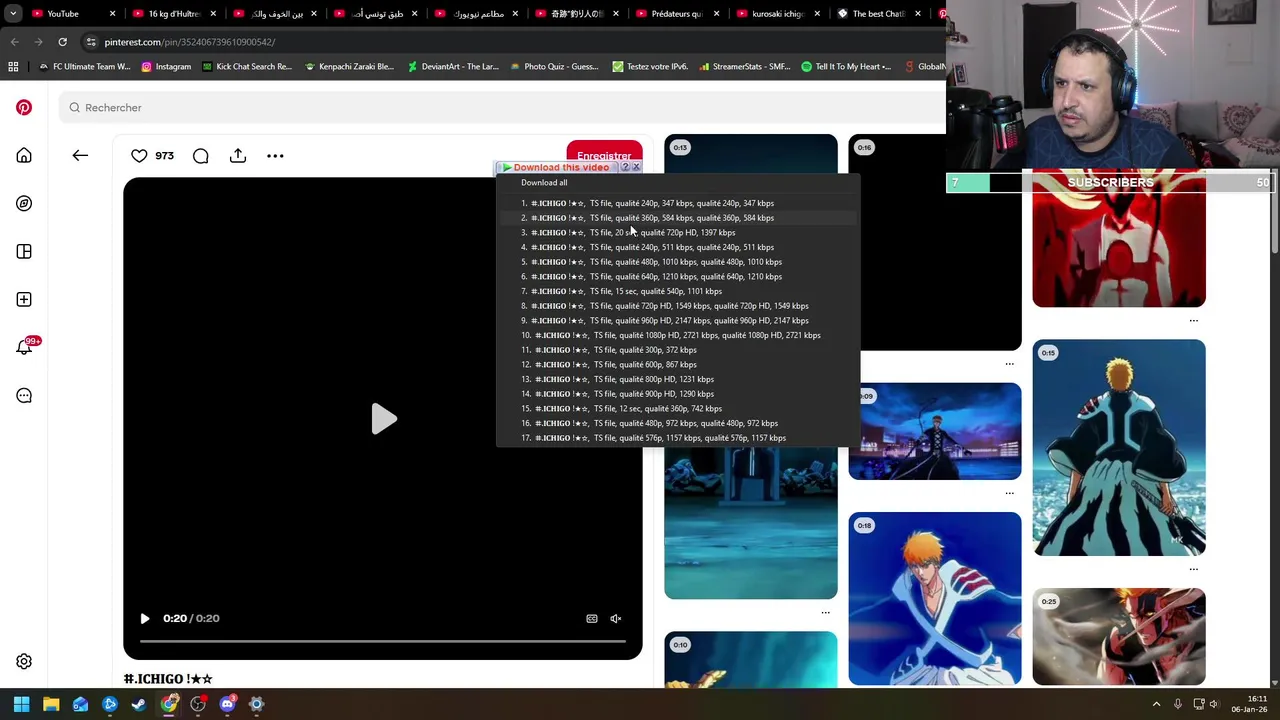Click the Download this video button
The image size is (1280, 720).
556,168
